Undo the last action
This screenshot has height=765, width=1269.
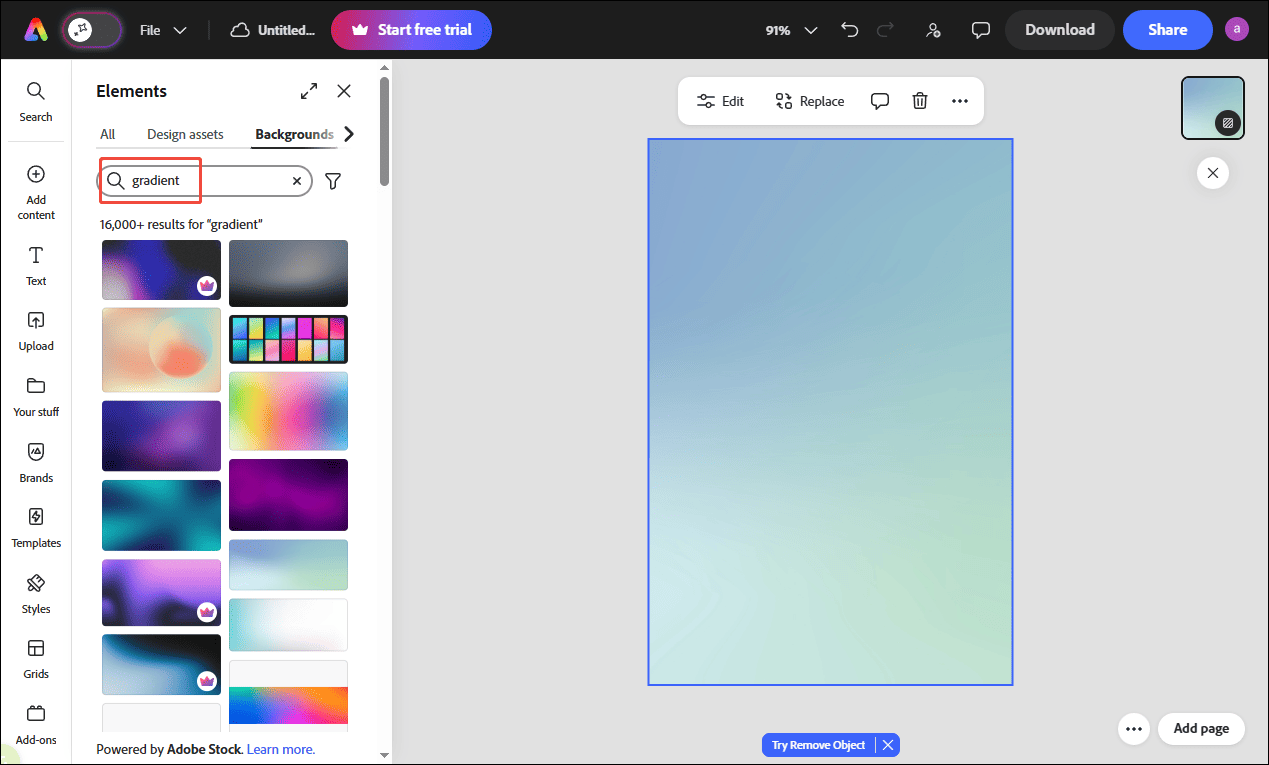[849, 30]
